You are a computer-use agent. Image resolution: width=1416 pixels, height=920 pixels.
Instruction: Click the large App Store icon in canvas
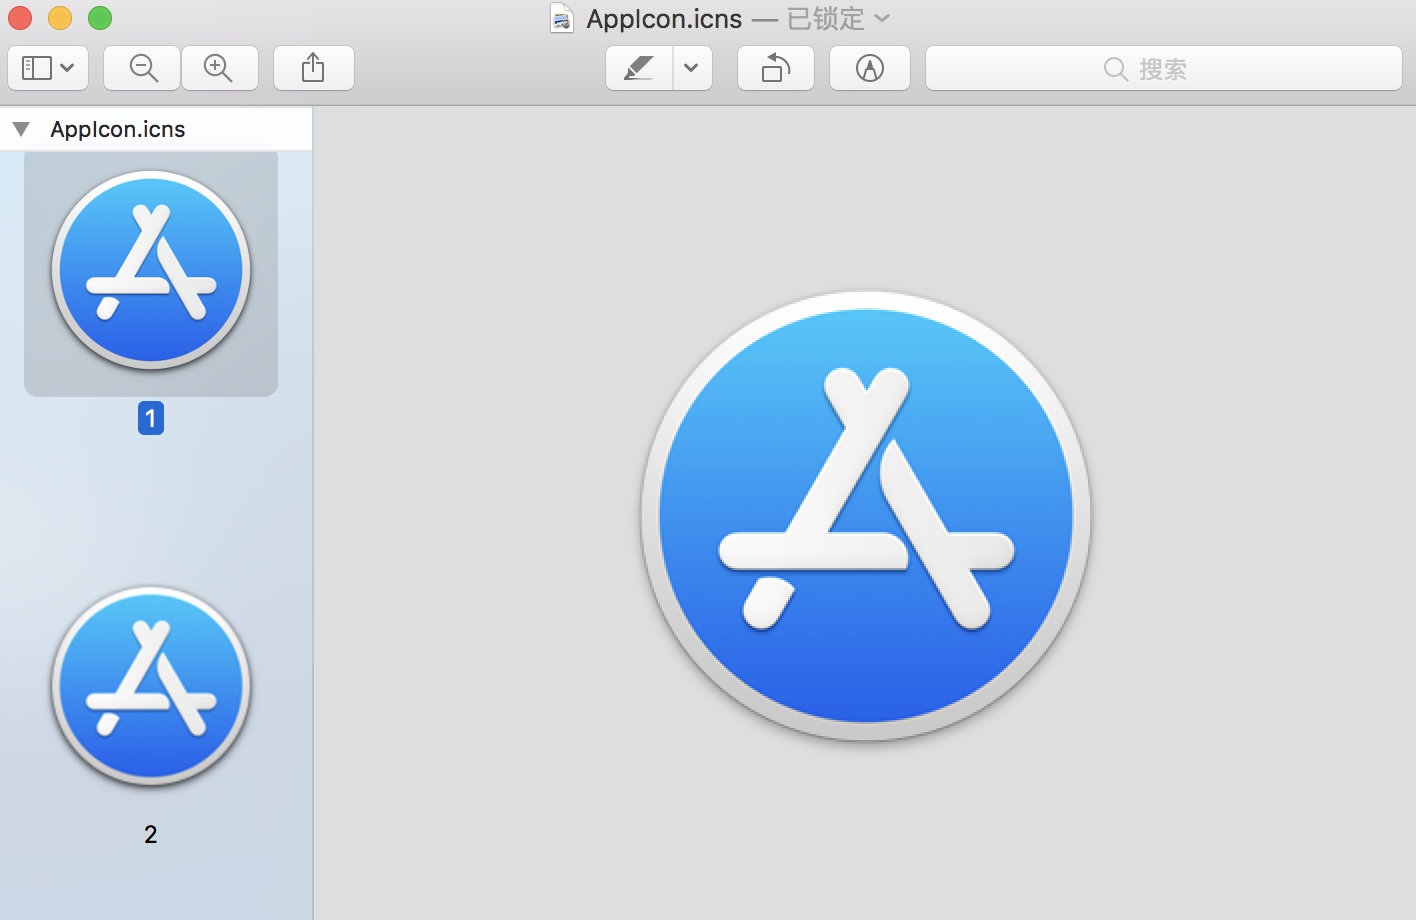[866, 516]
